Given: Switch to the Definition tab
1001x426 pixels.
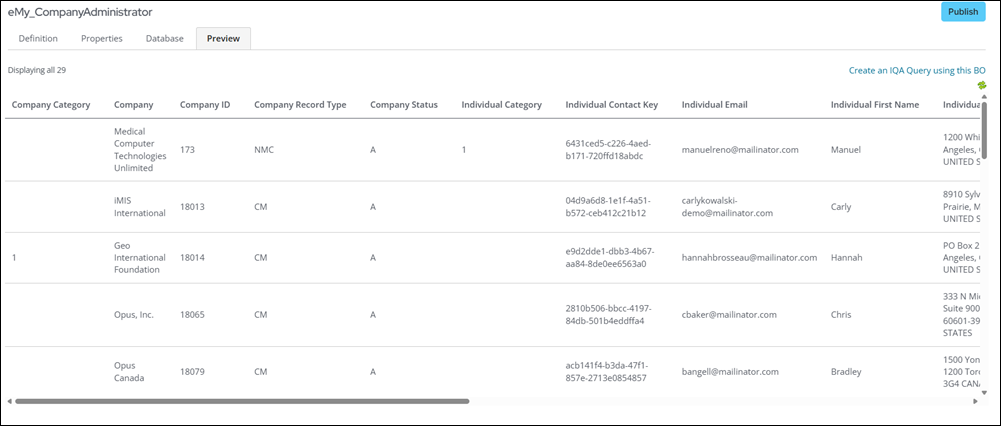Looking at the screenshot, I should 40,39.
